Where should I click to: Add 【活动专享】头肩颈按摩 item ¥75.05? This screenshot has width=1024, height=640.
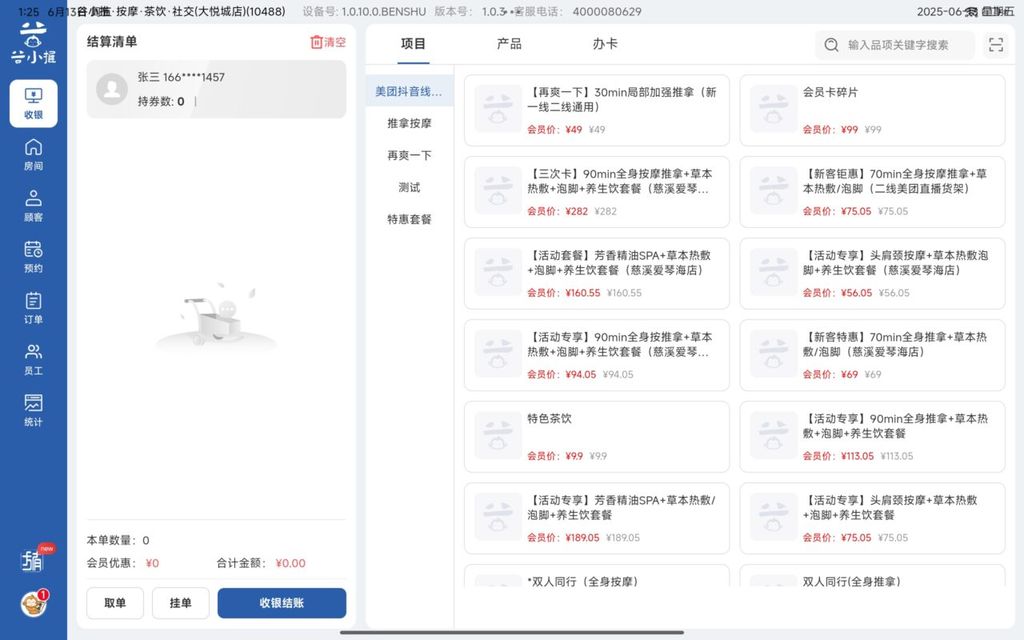(x=872, y=519)
